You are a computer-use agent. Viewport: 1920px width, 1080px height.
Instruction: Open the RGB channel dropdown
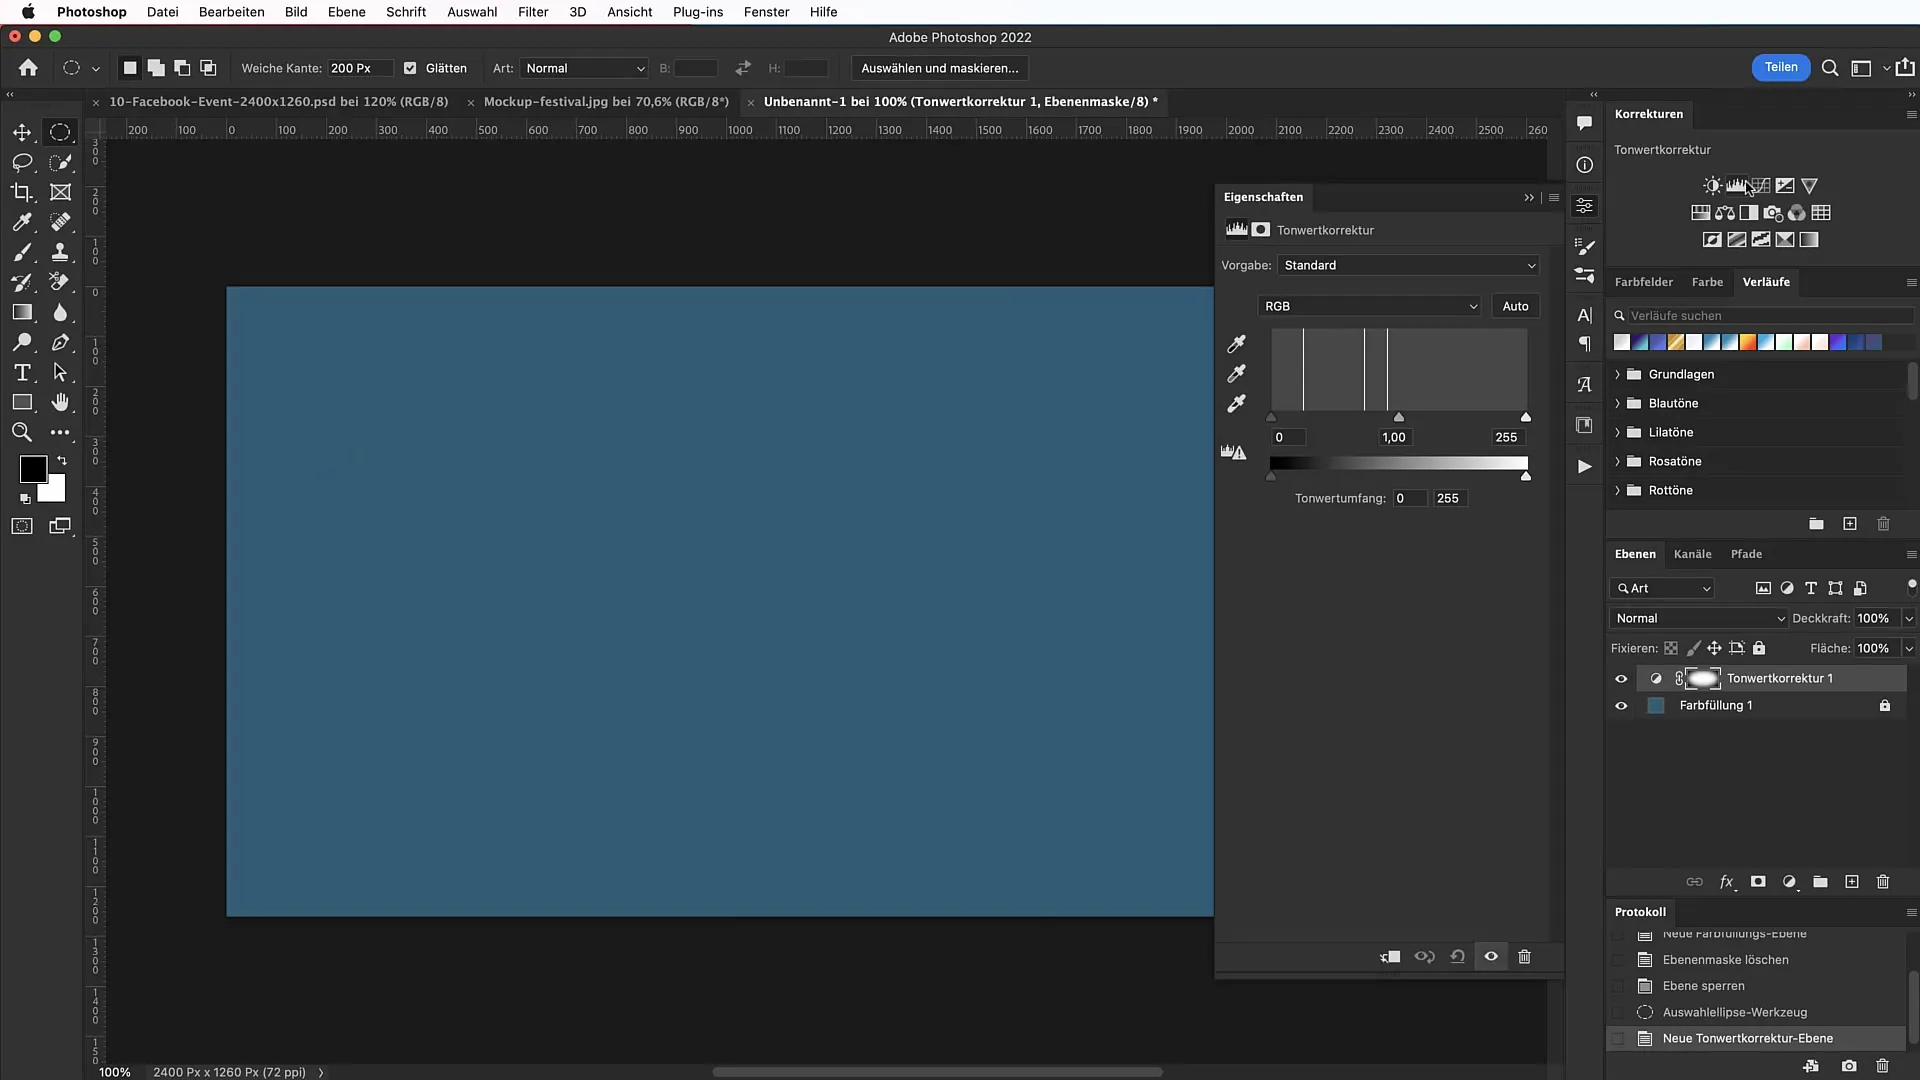[1369, 306]
